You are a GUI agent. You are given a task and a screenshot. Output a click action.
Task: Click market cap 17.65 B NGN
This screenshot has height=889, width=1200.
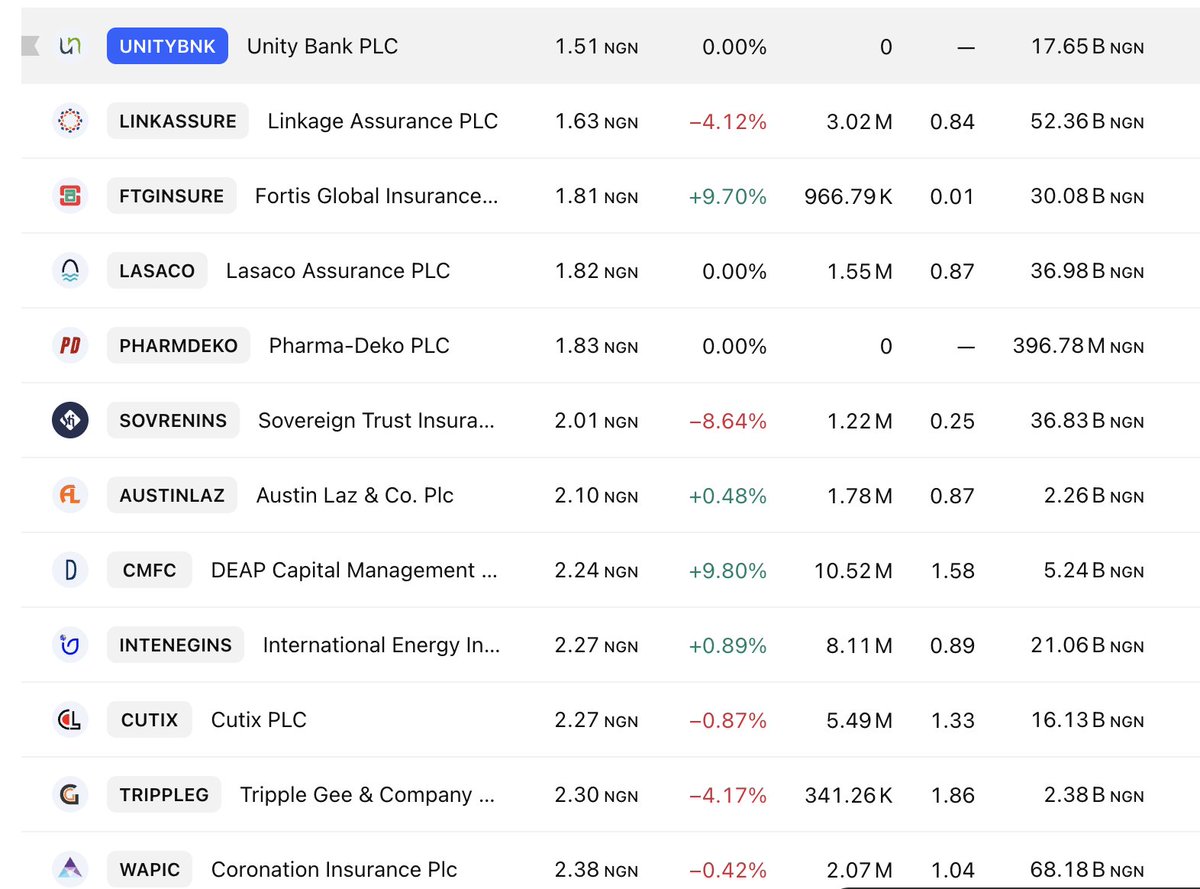pyautogui.click(x=1088, y=47)
